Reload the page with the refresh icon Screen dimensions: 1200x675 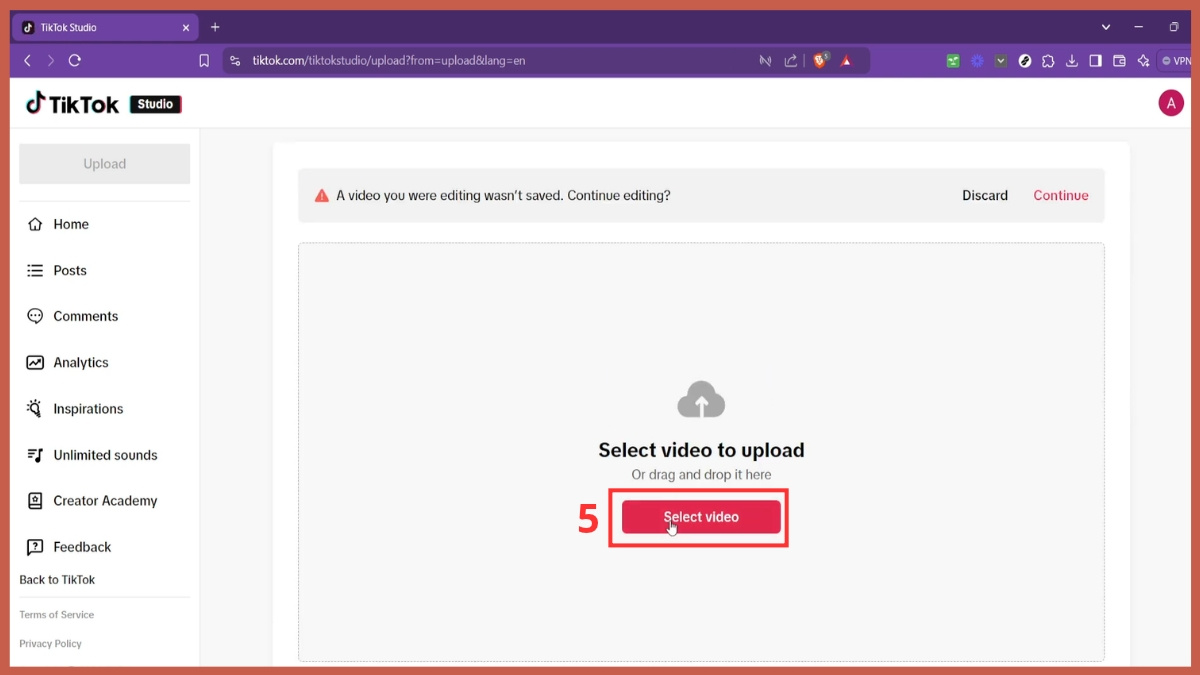(x=74, y=61)
